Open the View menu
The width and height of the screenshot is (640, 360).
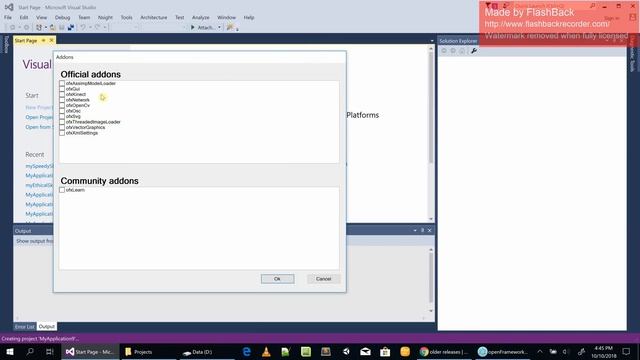tap(41, 18)
